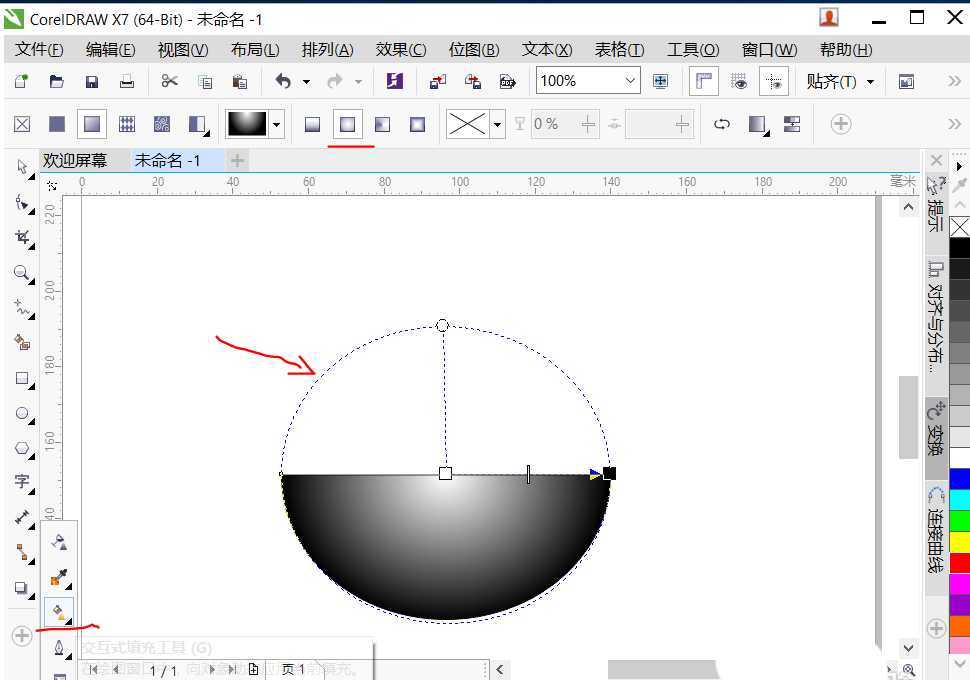Select uniform fill on property bar
The image size is (970, 680).
(57, 123)
